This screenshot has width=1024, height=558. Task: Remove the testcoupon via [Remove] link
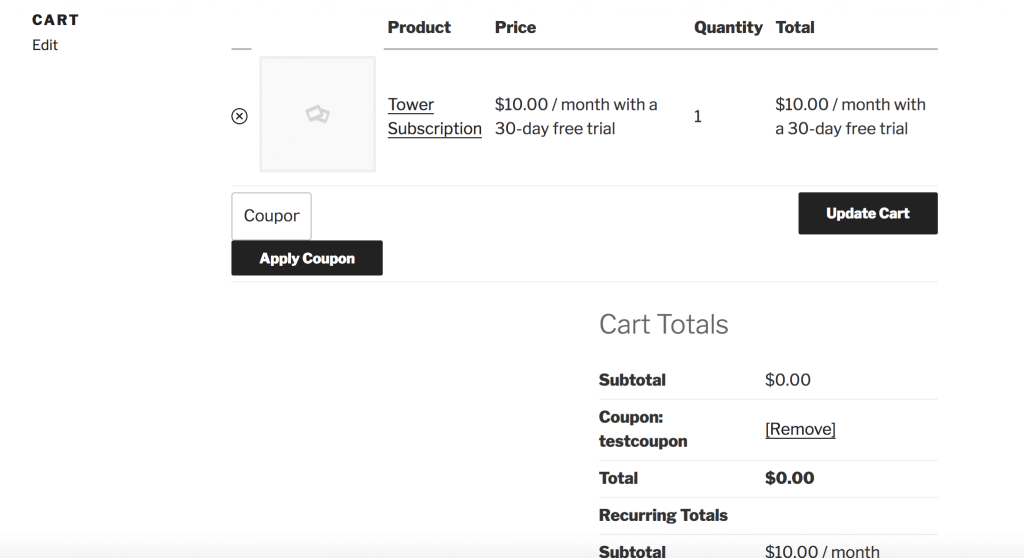[x=800, y=429]
